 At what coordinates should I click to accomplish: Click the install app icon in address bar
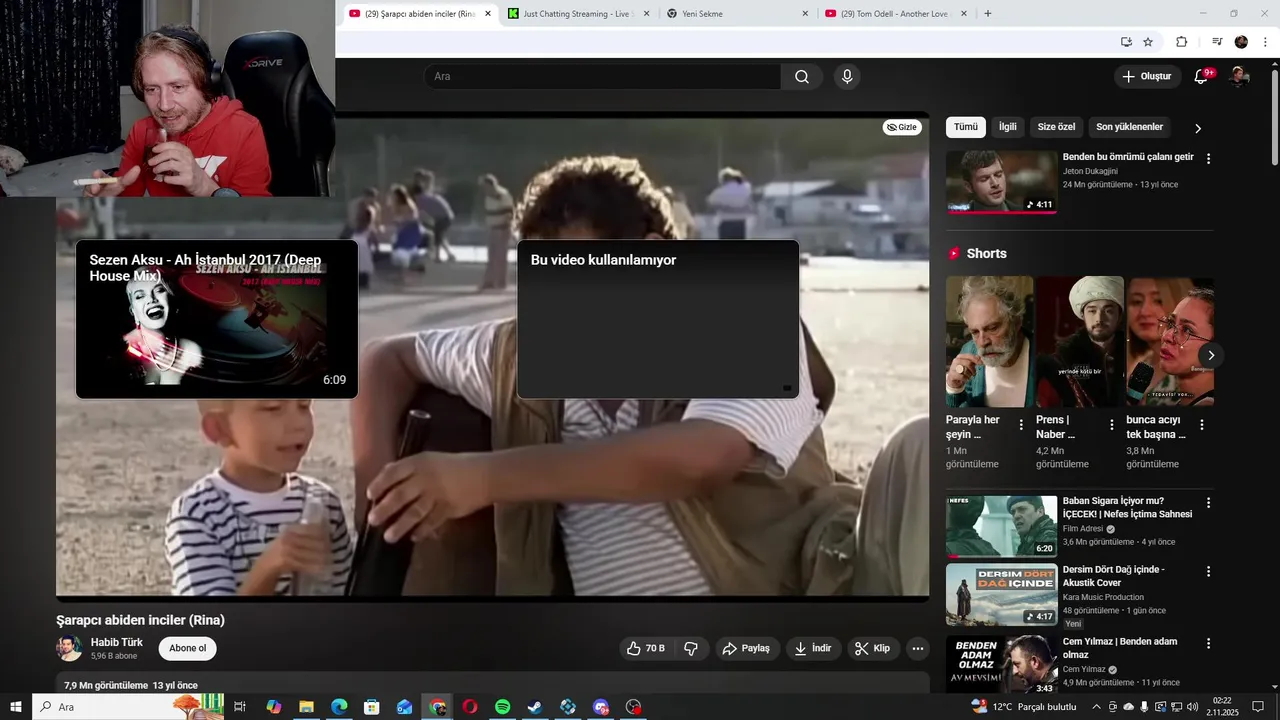tap(1126, 42)
